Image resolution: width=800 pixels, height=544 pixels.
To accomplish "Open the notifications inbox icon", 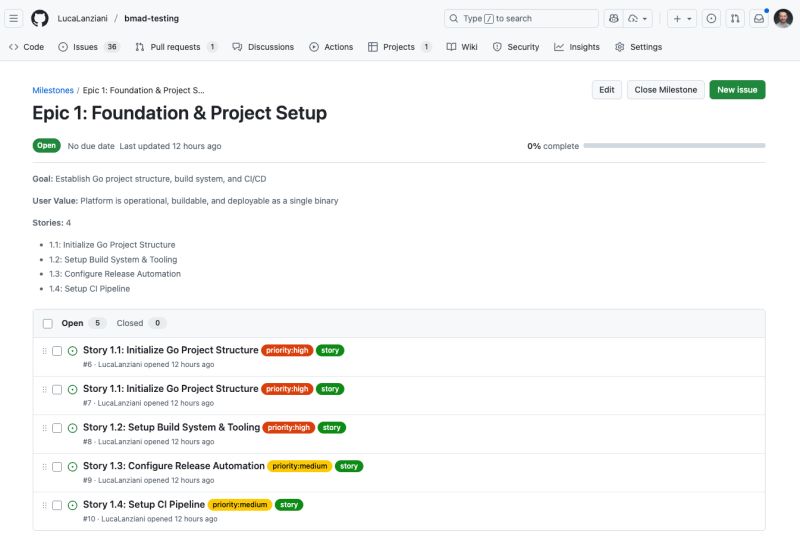I will click(759, 18).
